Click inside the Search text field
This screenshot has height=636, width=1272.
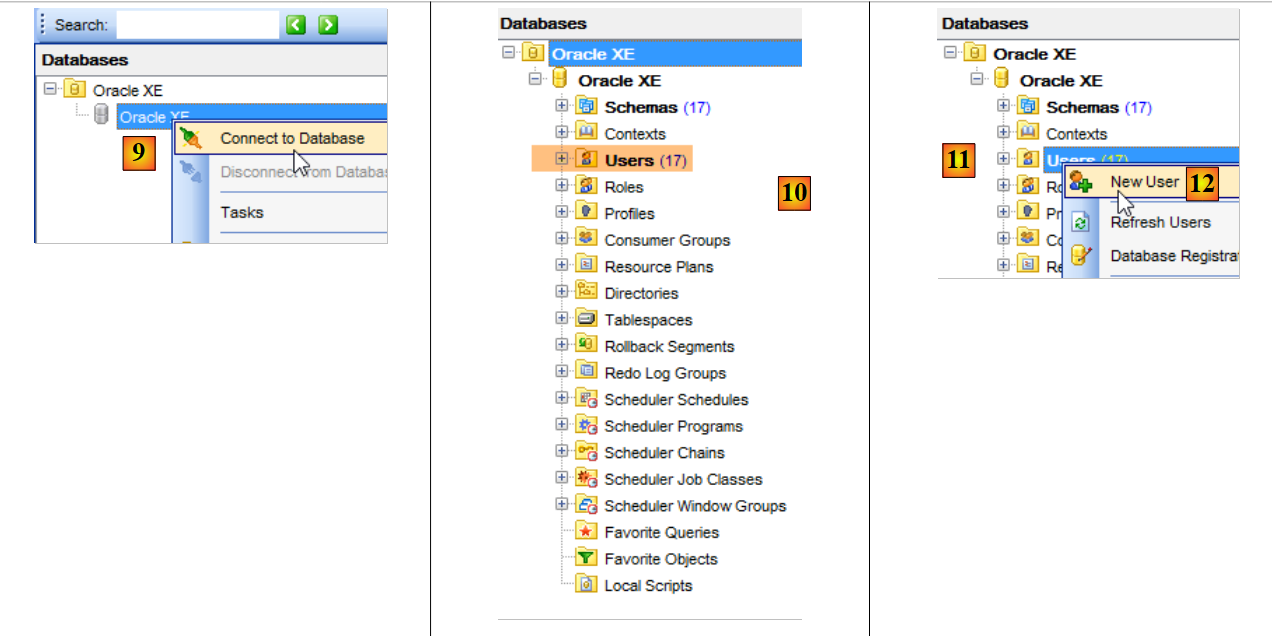(x=198, y=25)
